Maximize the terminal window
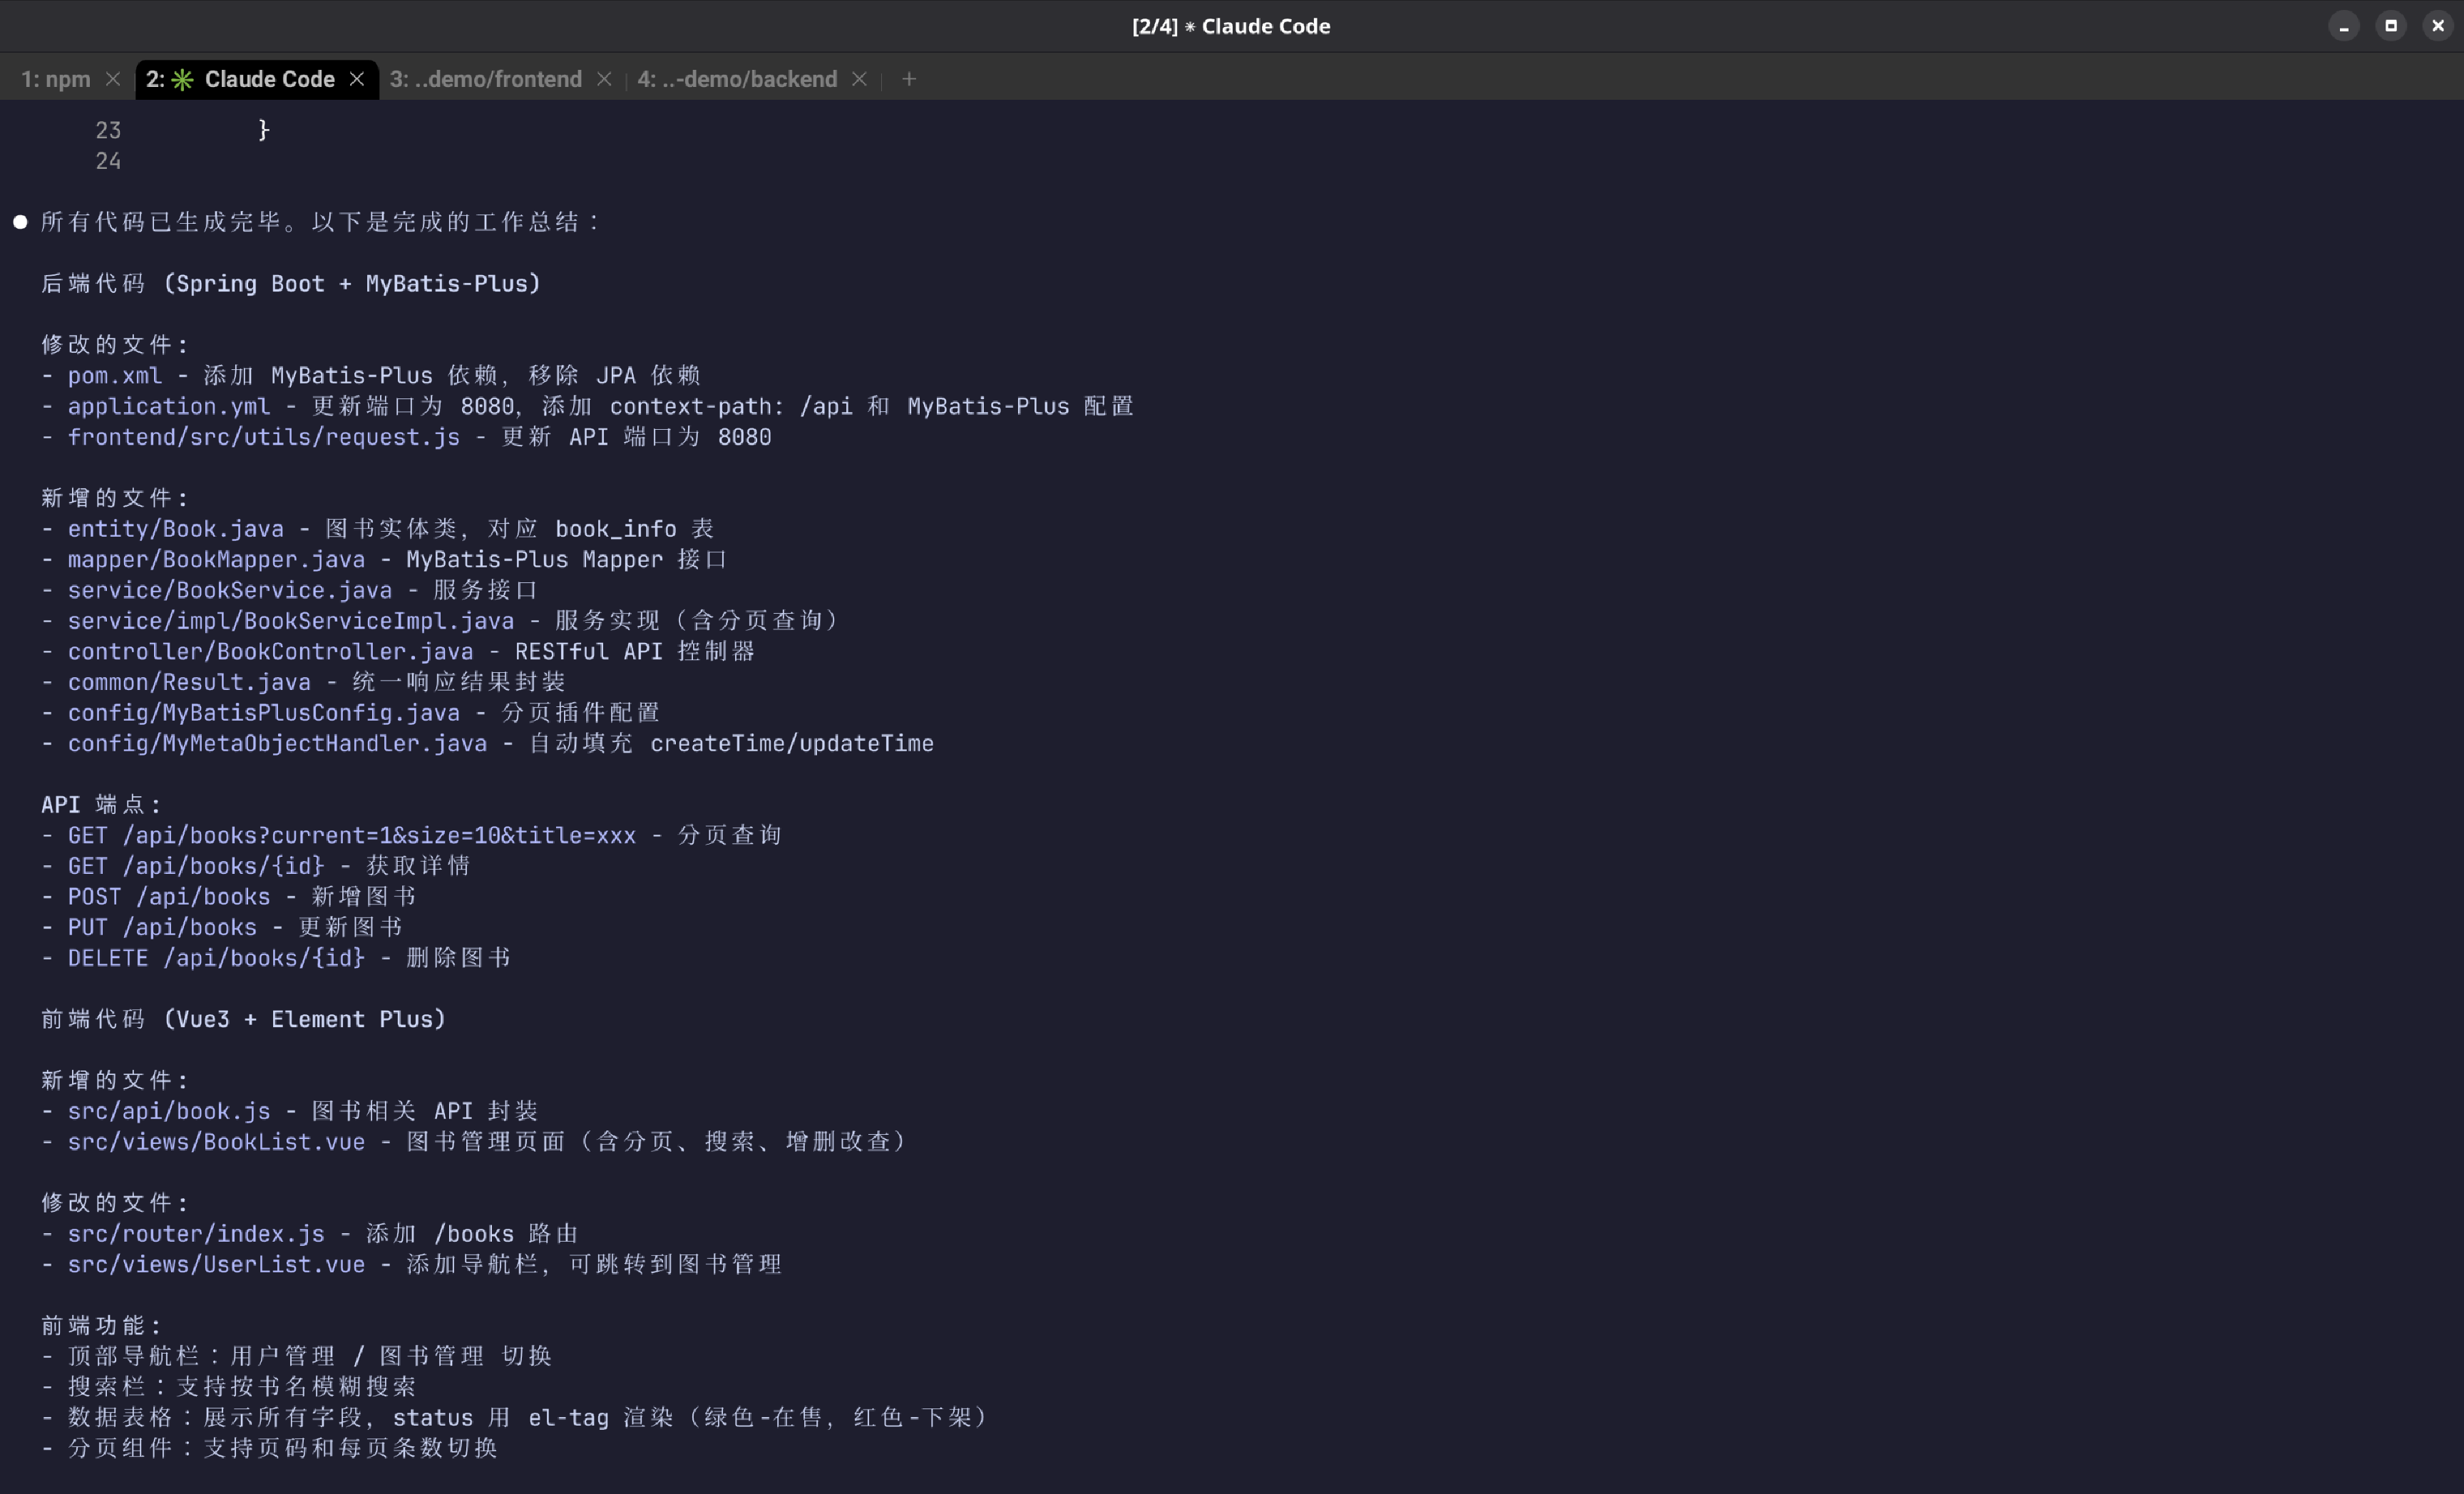Screen dimensions: 2464x1494 (x=2390, y=26)
